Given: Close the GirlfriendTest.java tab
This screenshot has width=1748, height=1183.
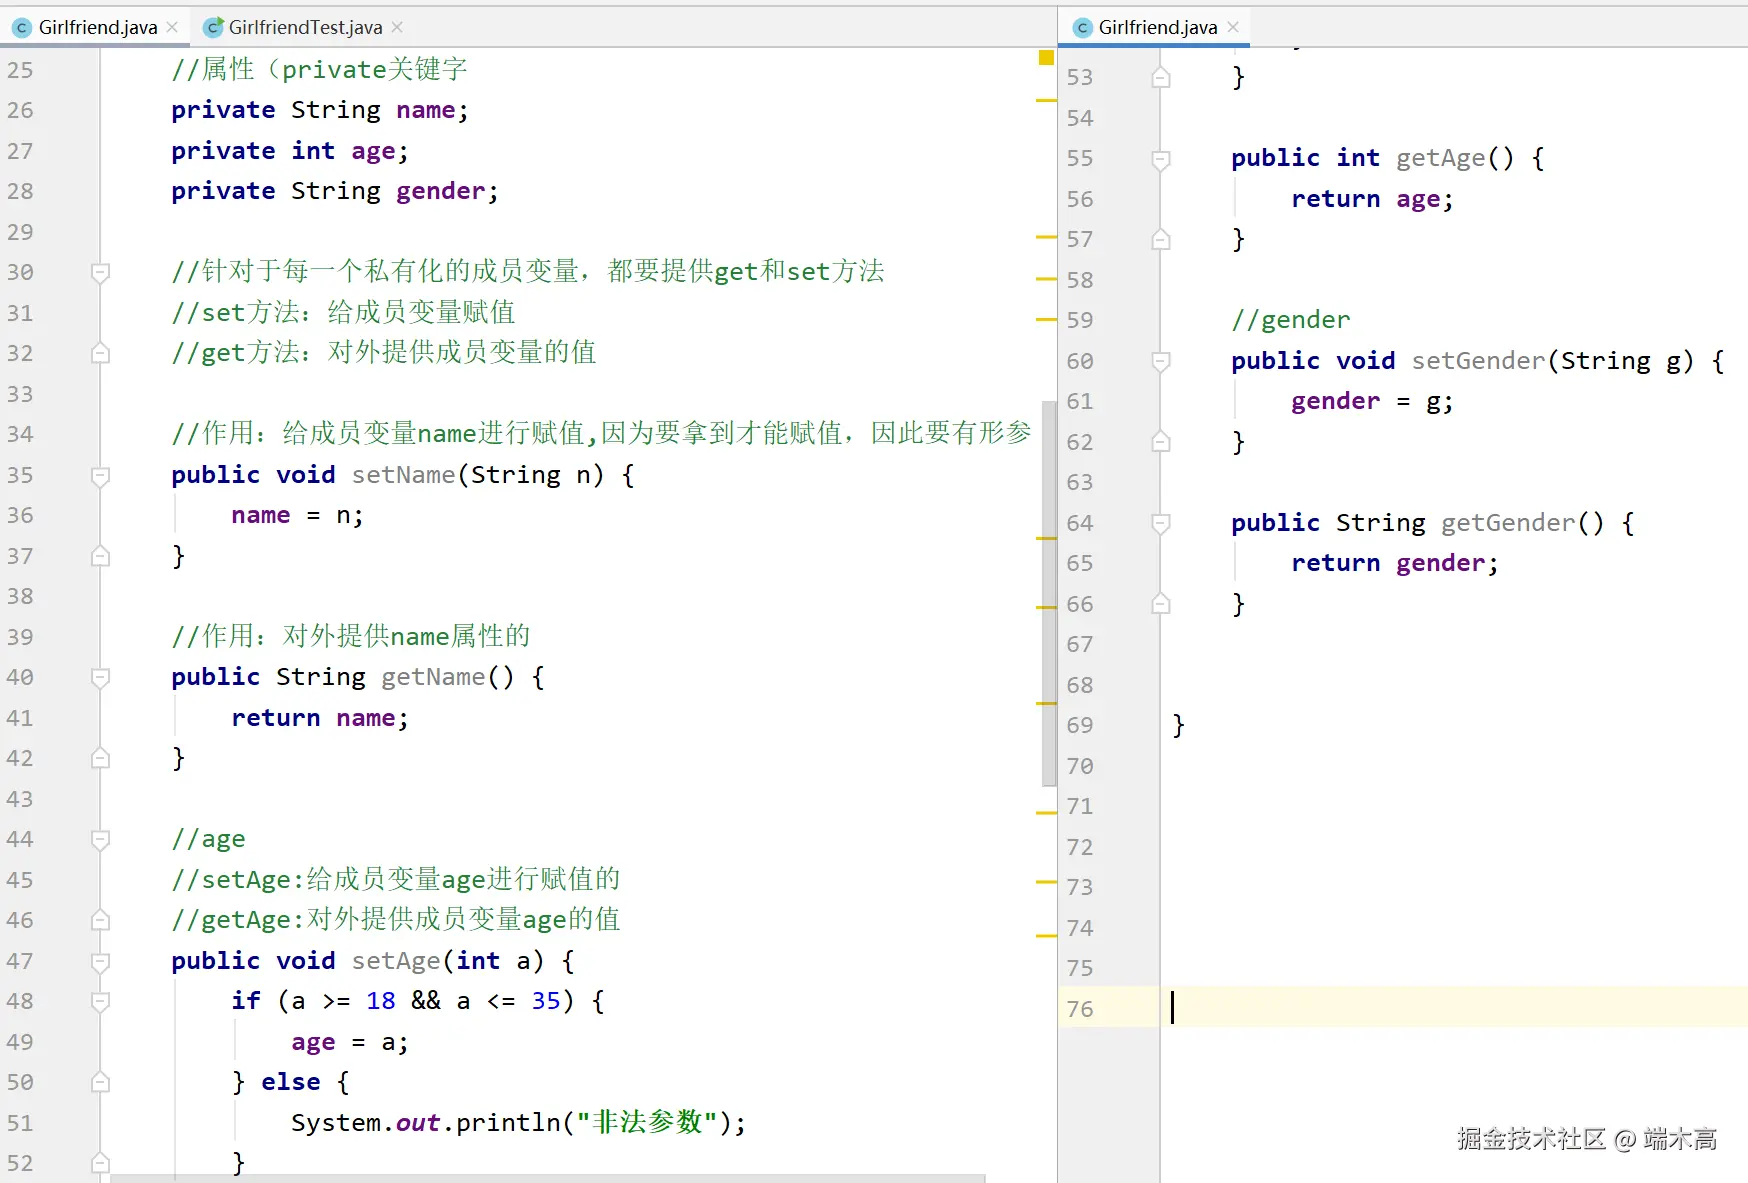Looking at the screenshot, I should point(397,27).
